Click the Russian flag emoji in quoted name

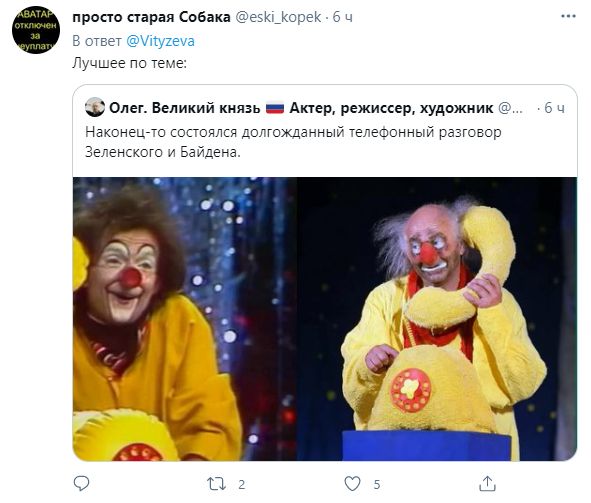pyautogui.click(x=275, y=109)
